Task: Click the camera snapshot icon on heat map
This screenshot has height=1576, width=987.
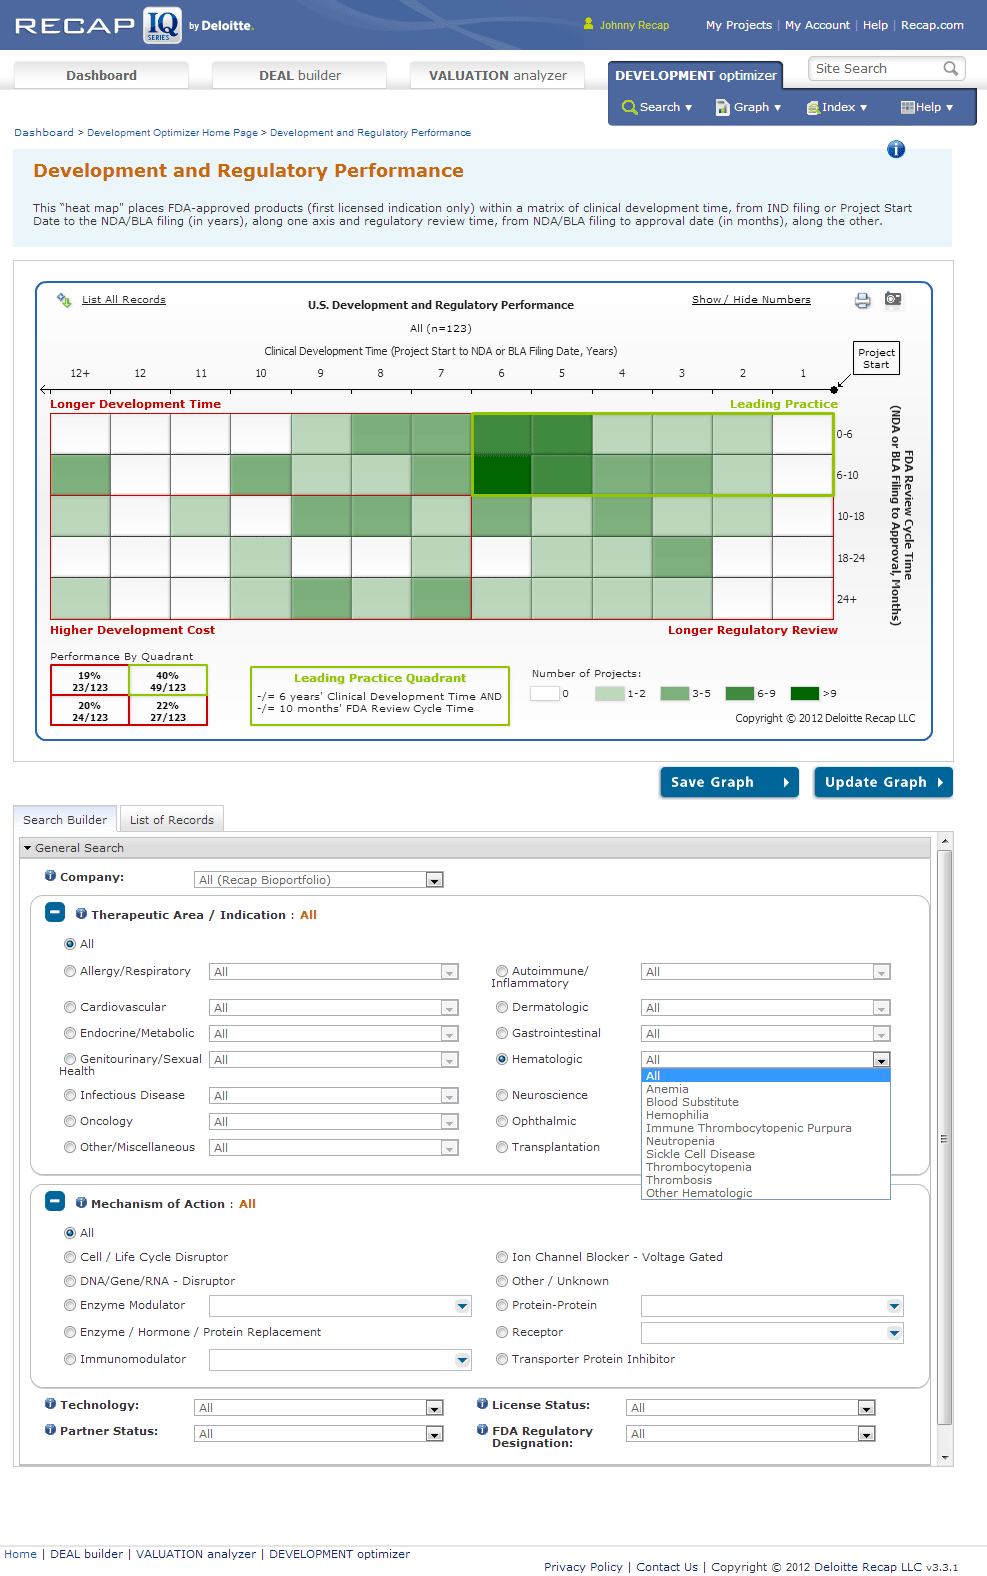Action: point(893,300)
